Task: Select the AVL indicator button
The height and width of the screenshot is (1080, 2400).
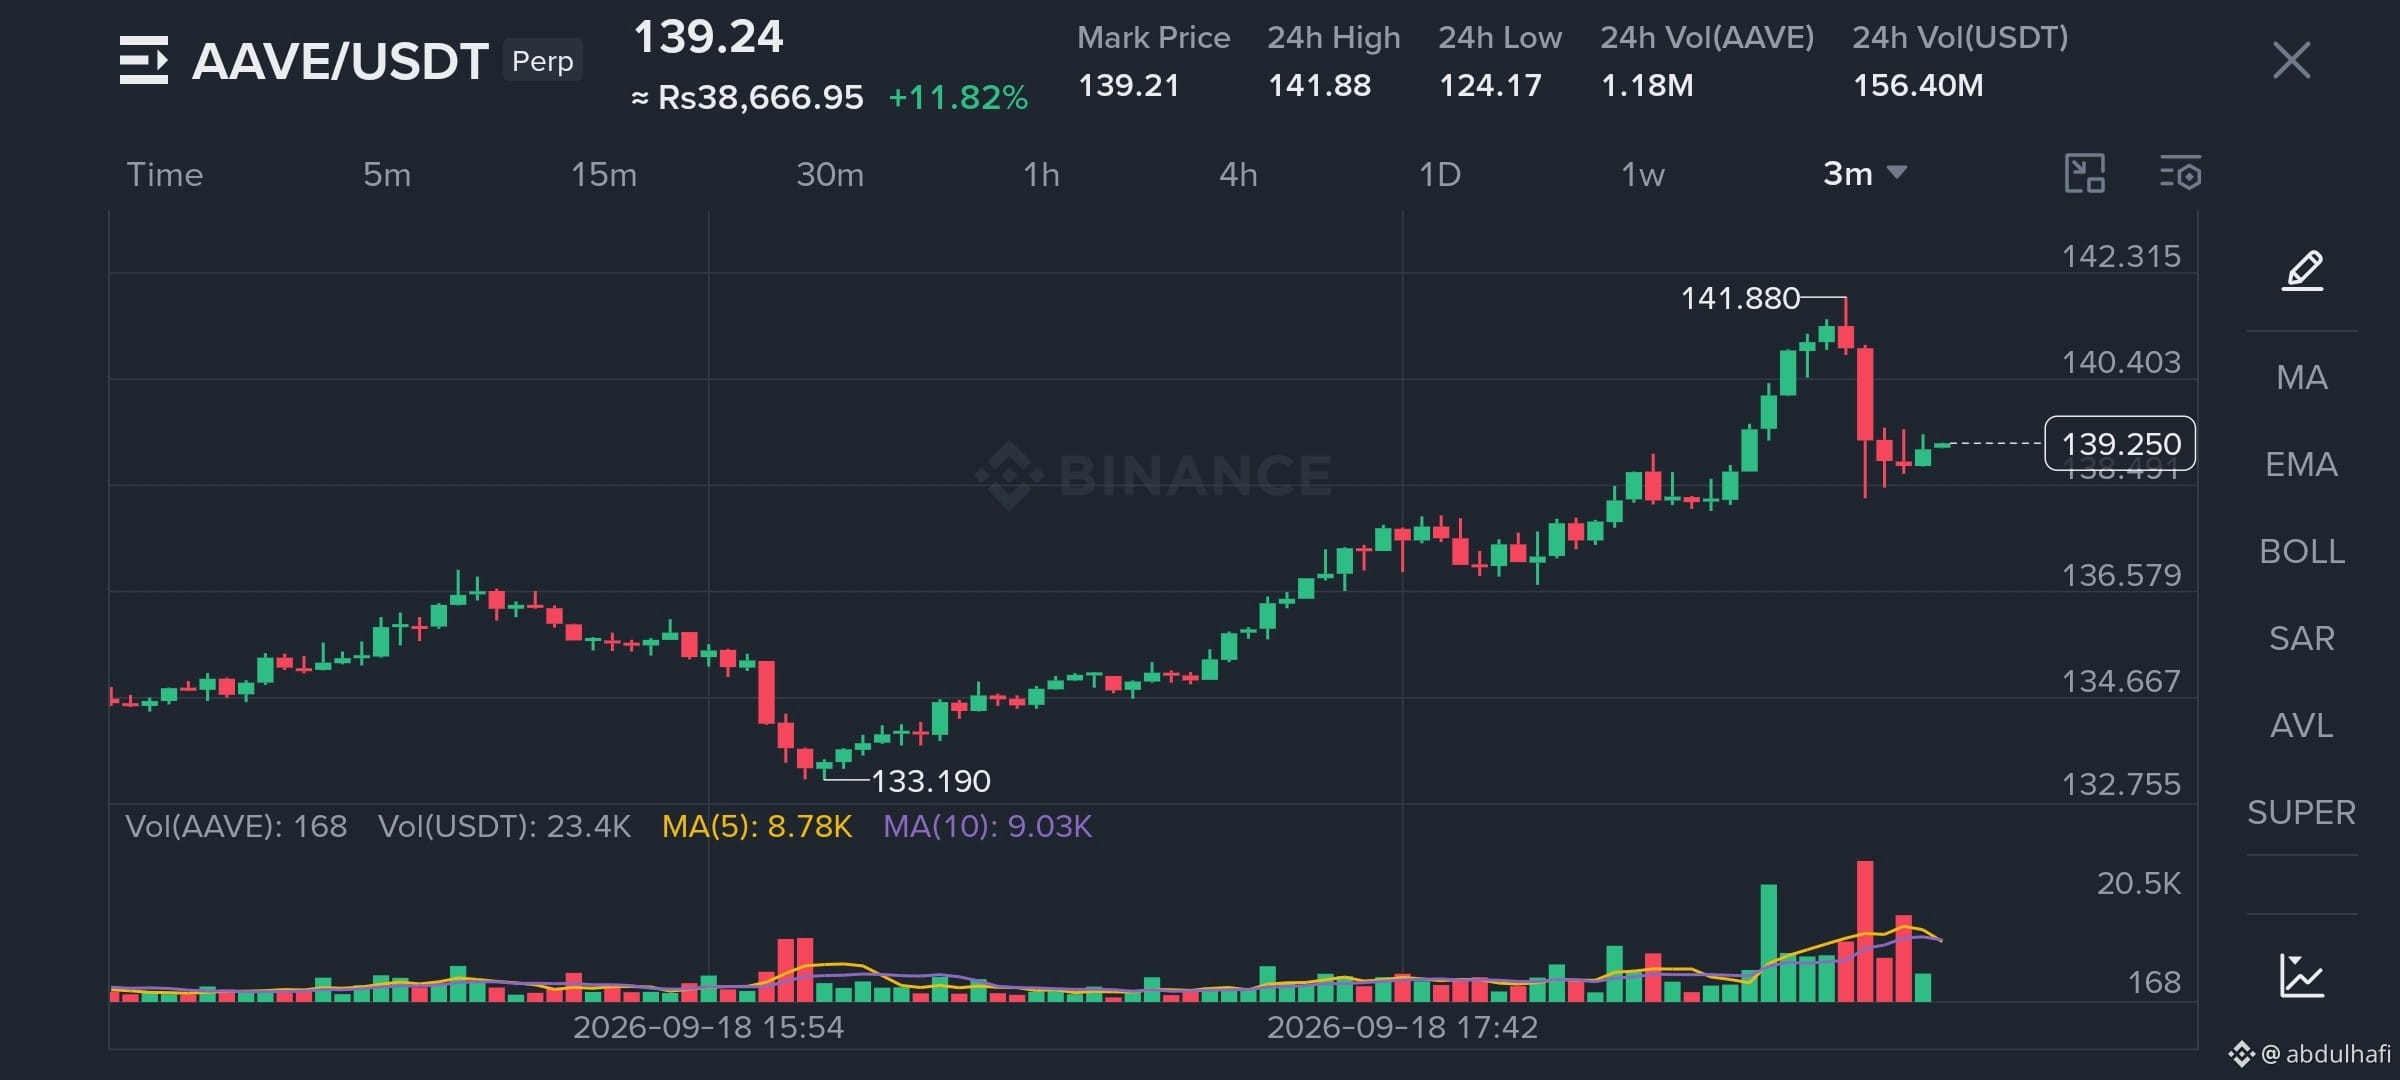Action: pos(2302,725)
